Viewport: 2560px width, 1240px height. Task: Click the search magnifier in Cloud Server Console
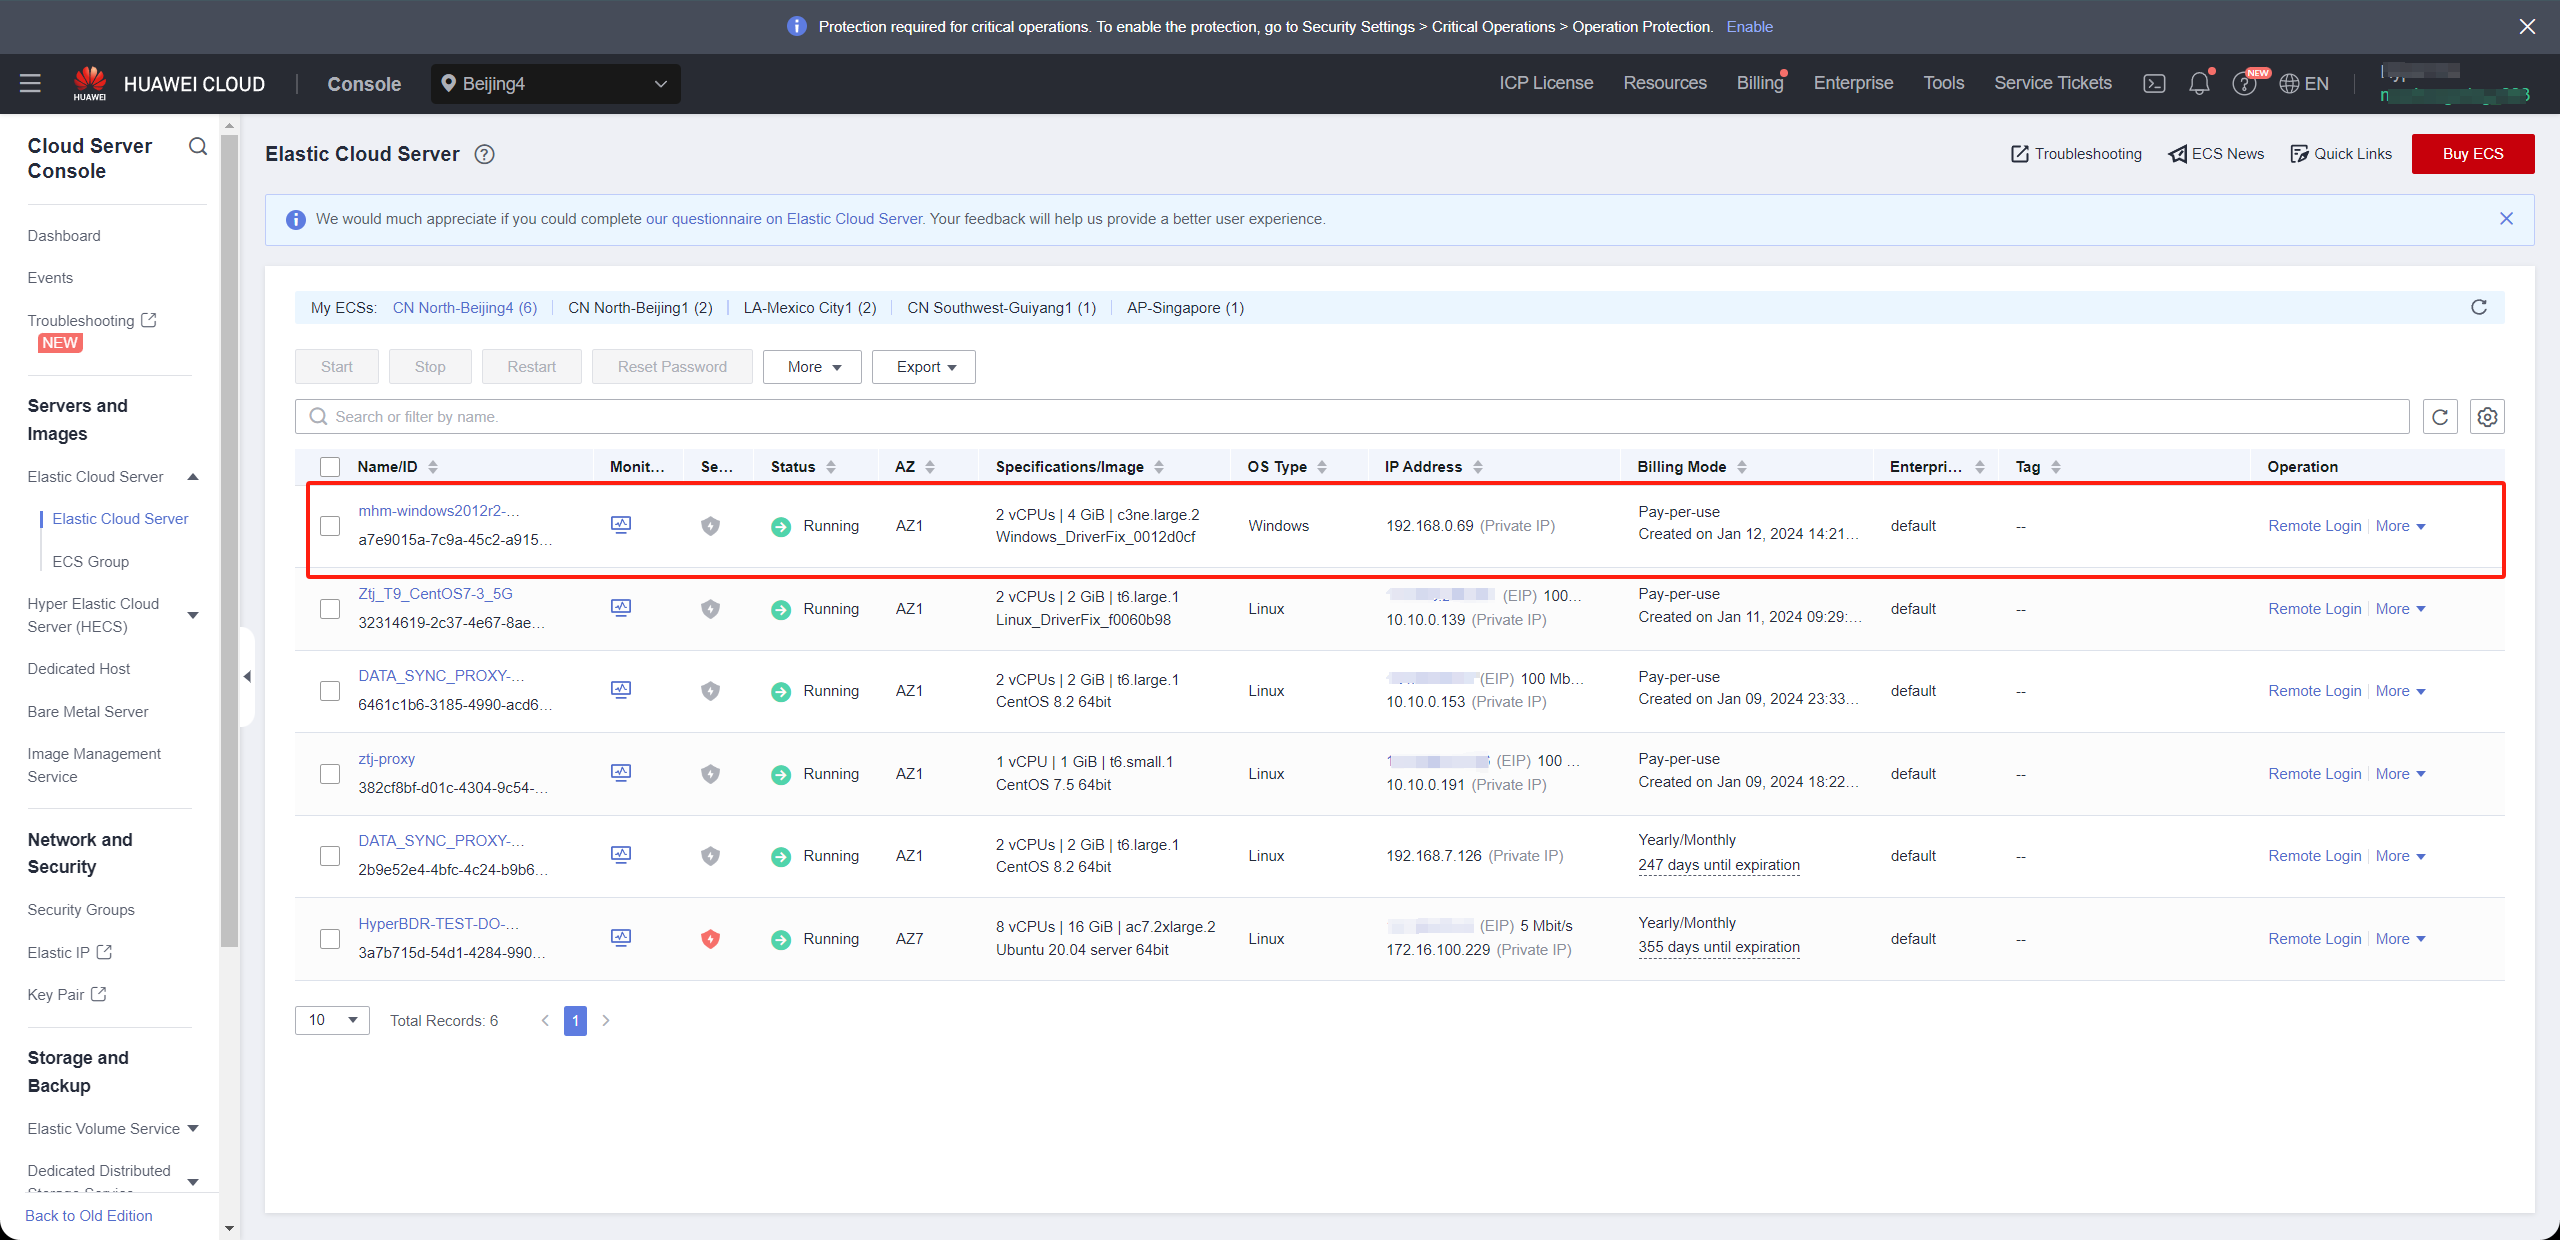198,147
